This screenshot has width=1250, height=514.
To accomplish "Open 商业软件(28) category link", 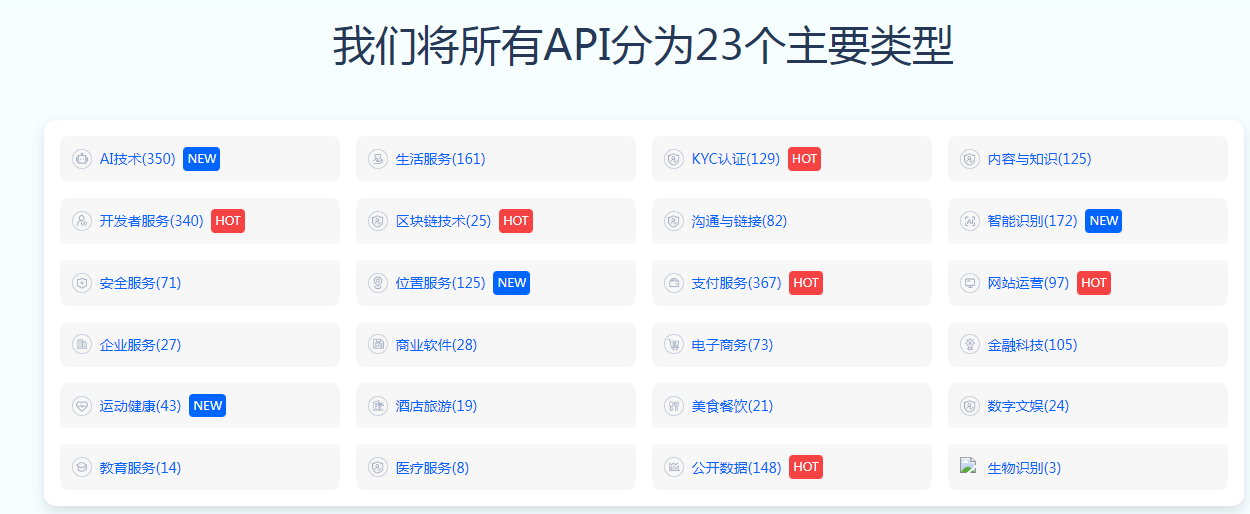I will [x=437, y=345].
